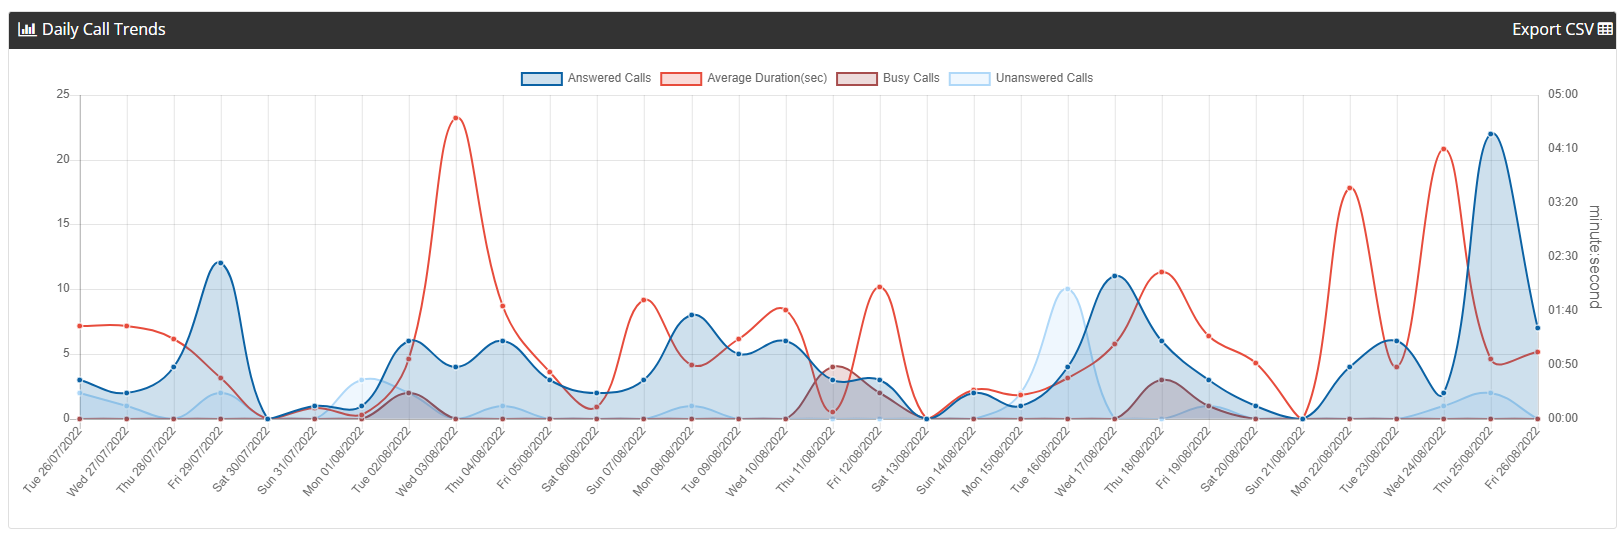Click the light blue Unanswered Calls swatch

click(x=969, y=79)
